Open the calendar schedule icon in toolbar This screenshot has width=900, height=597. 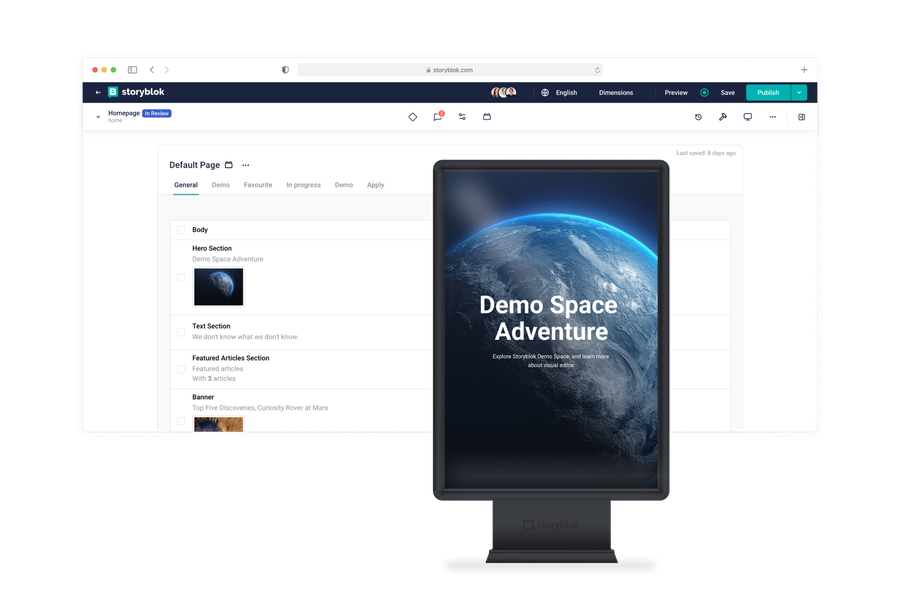click(x=487, y=117)
